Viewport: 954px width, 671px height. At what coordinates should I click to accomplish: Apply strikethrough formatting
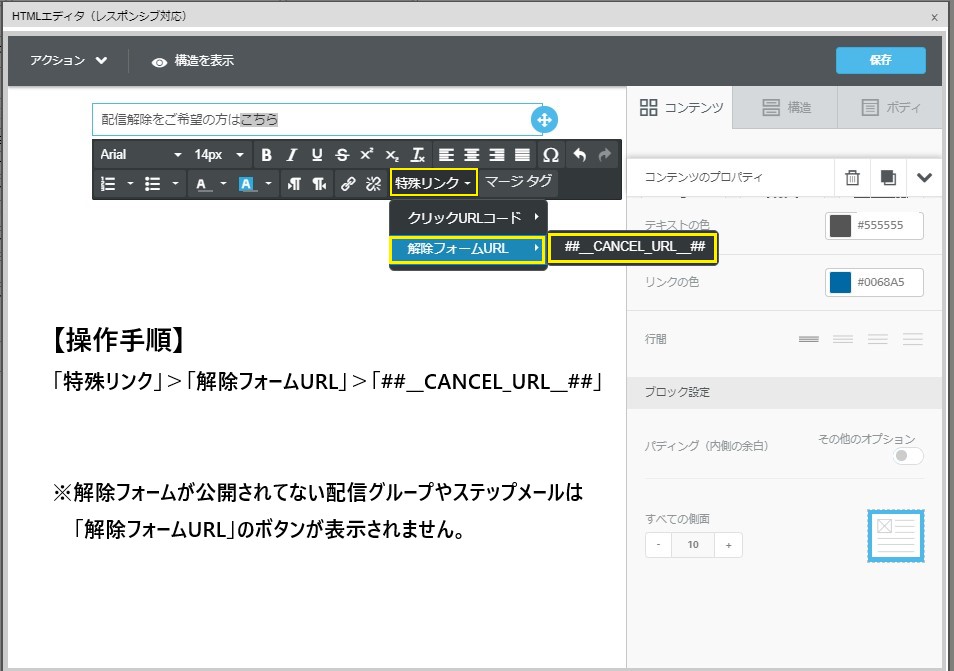click(x=342, y=155)
